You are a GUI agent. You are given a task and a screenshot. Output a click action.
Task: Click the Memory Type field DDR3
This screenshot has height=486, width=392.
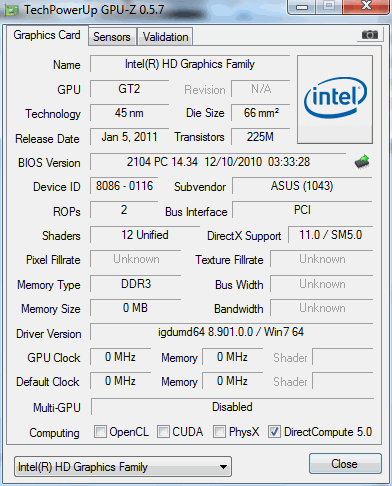(x=136, y=284)
